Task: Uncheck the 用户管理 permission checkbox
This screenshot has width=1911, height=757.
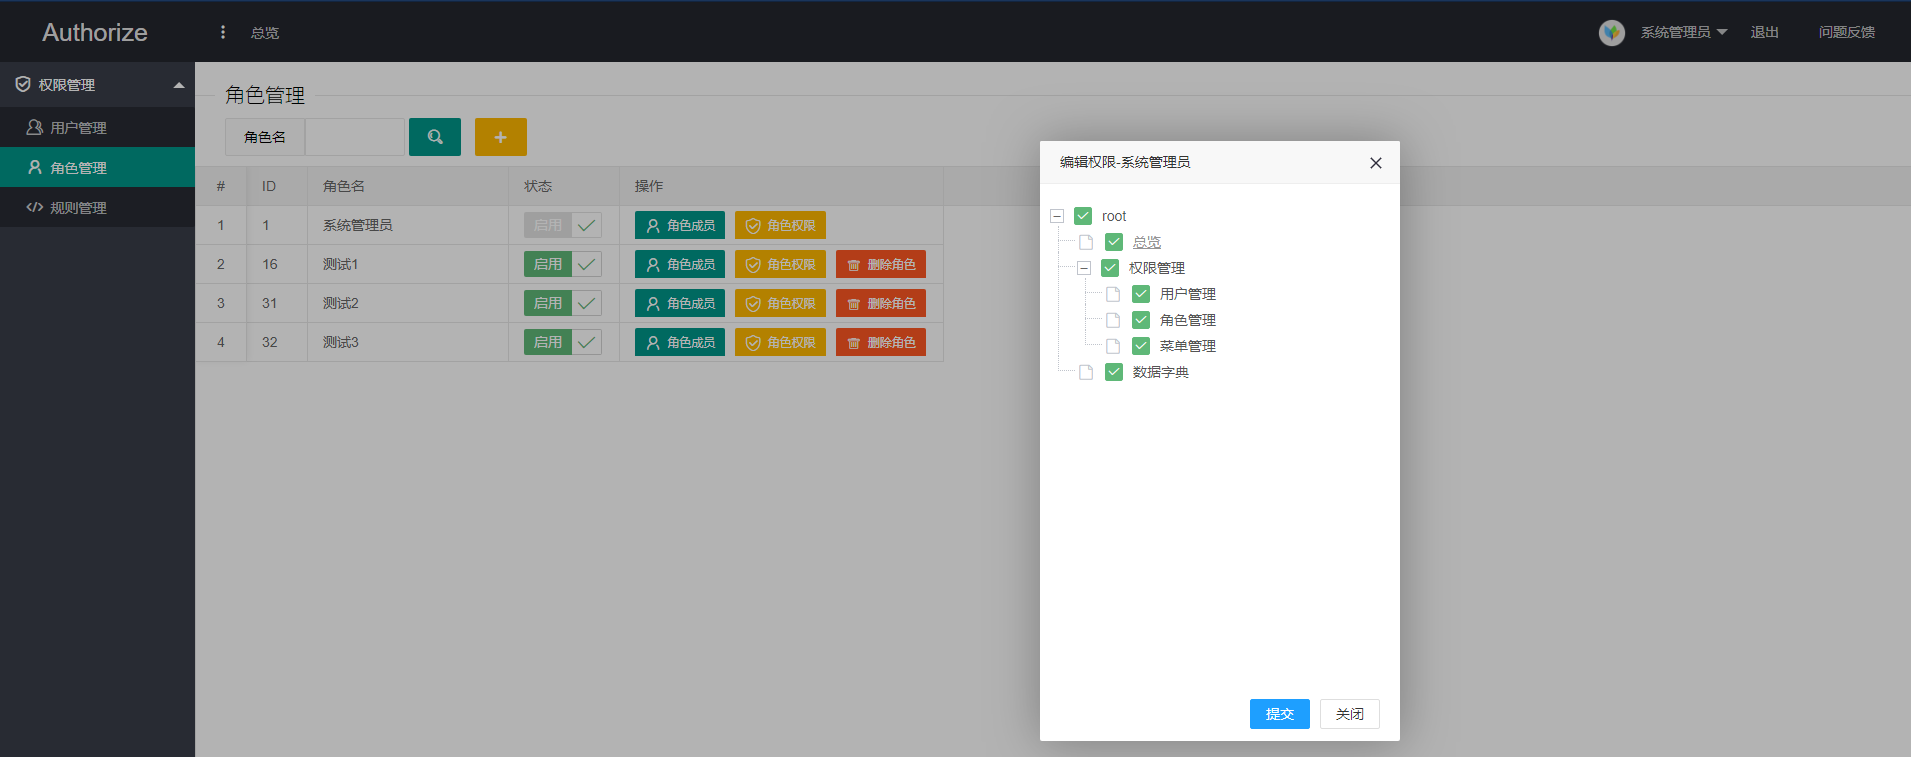Action: (x=1141, y=294)
